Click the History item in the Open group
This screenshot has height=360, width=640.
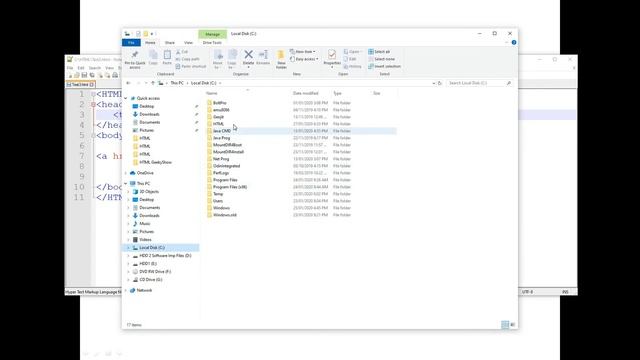click(353, 66)
